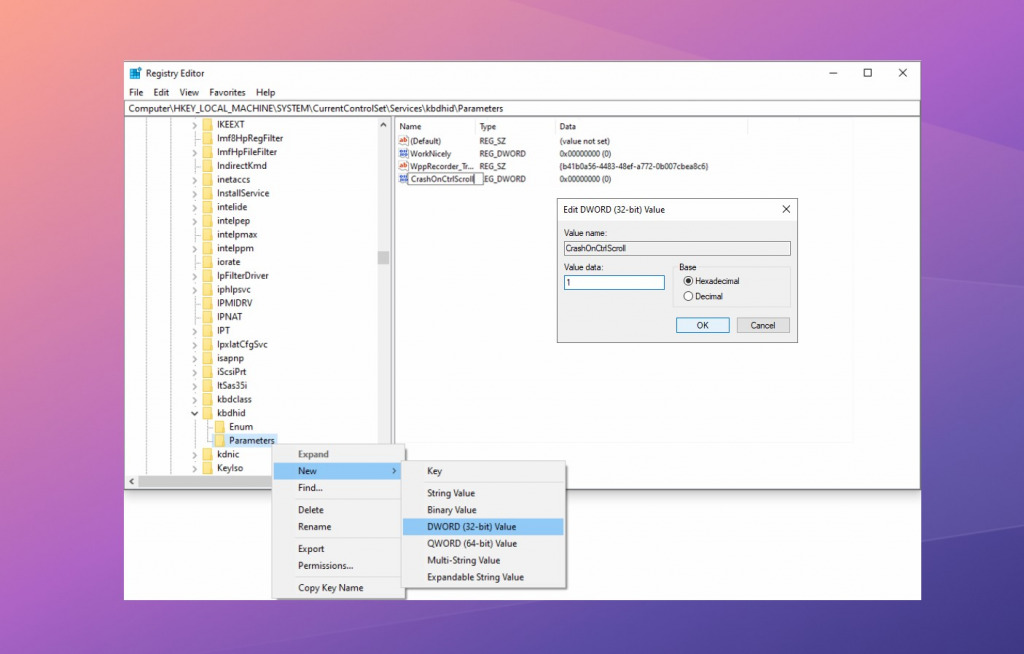This screenshot has height=654, width=1024.
Task: Click the WppRecorder string value icon
Action: [x=404, y=166]
